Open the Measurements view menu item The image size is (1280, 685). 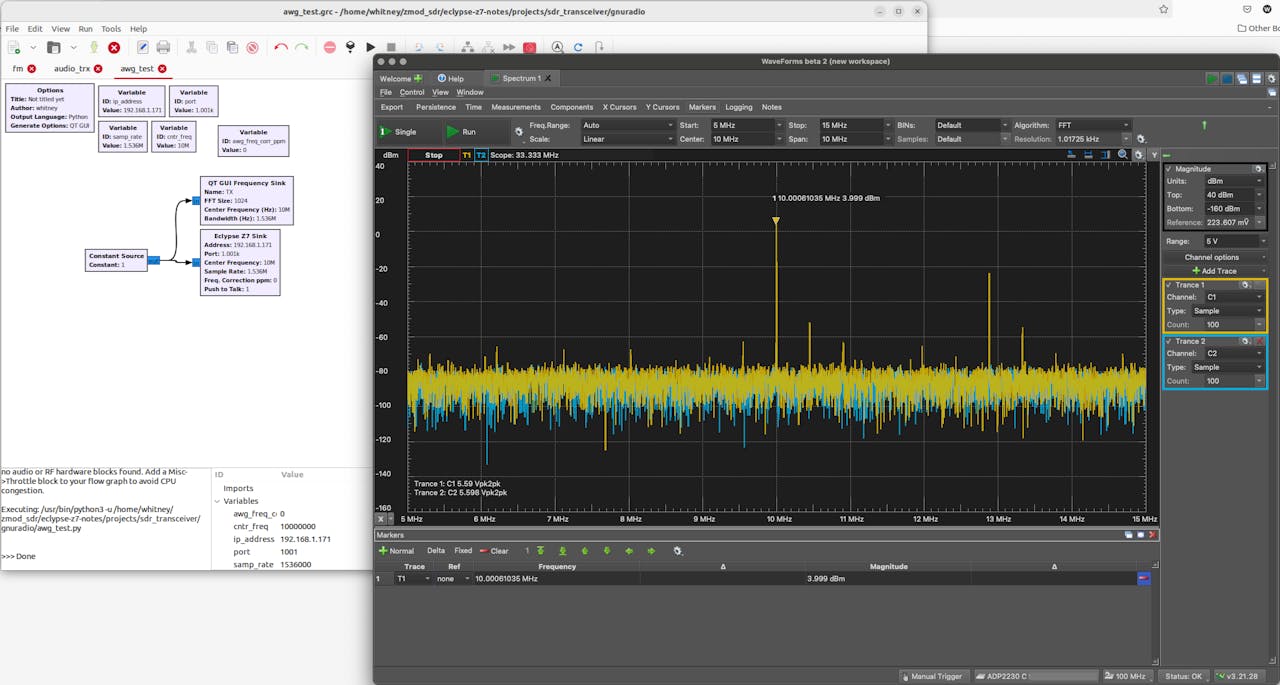pos(516,107)
